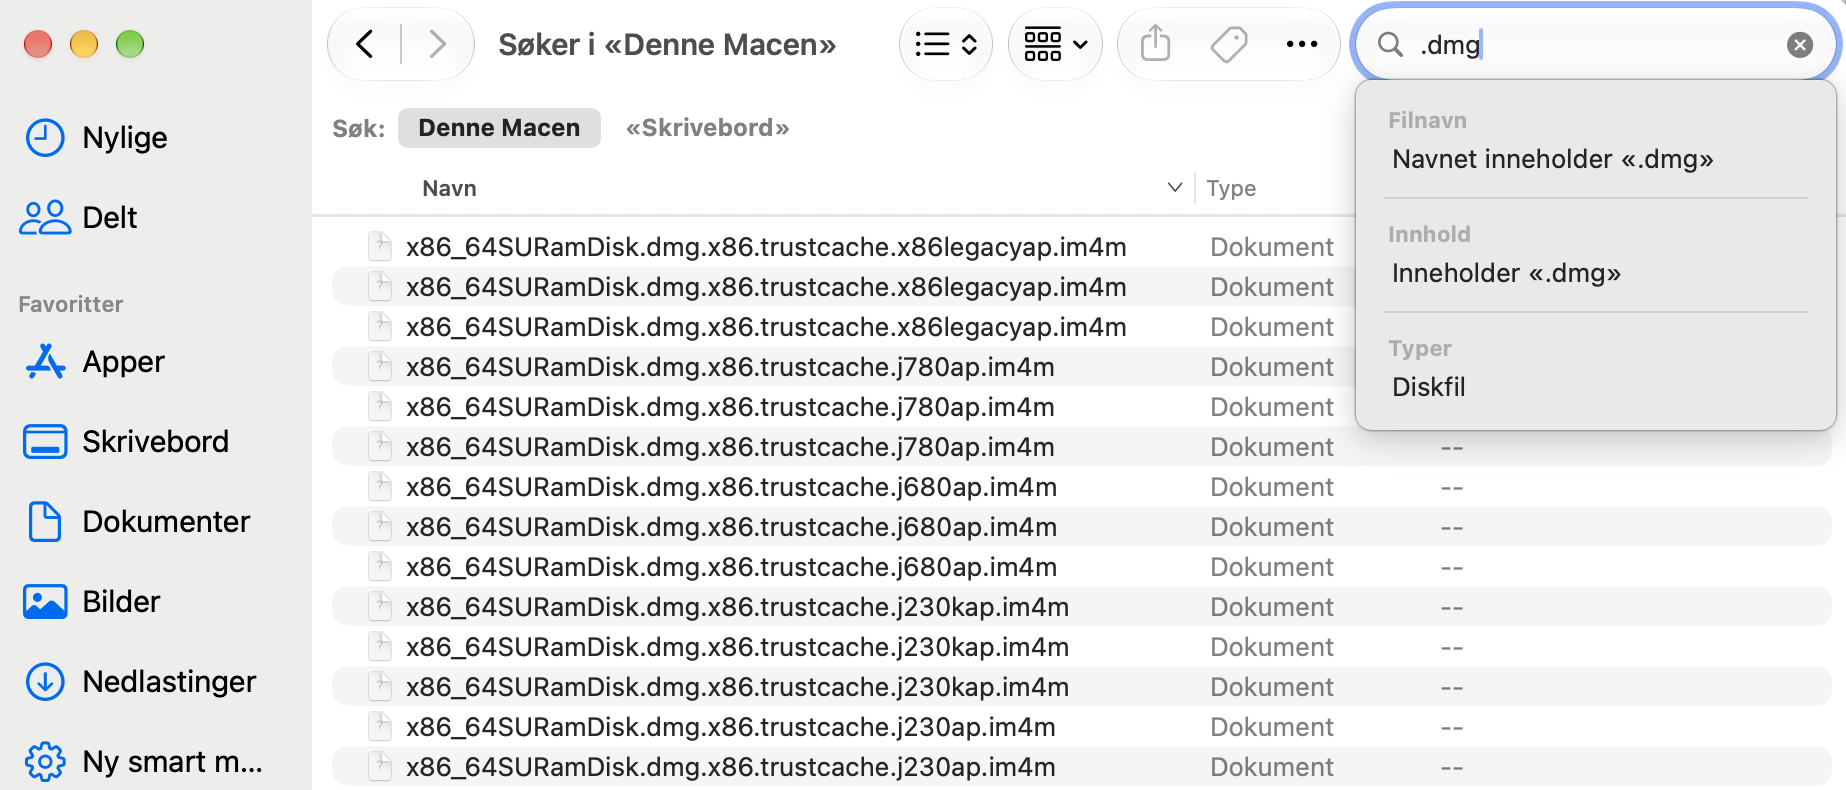Click the Delt people icon
Viewport: 1846px width, 790px height.
45,218
